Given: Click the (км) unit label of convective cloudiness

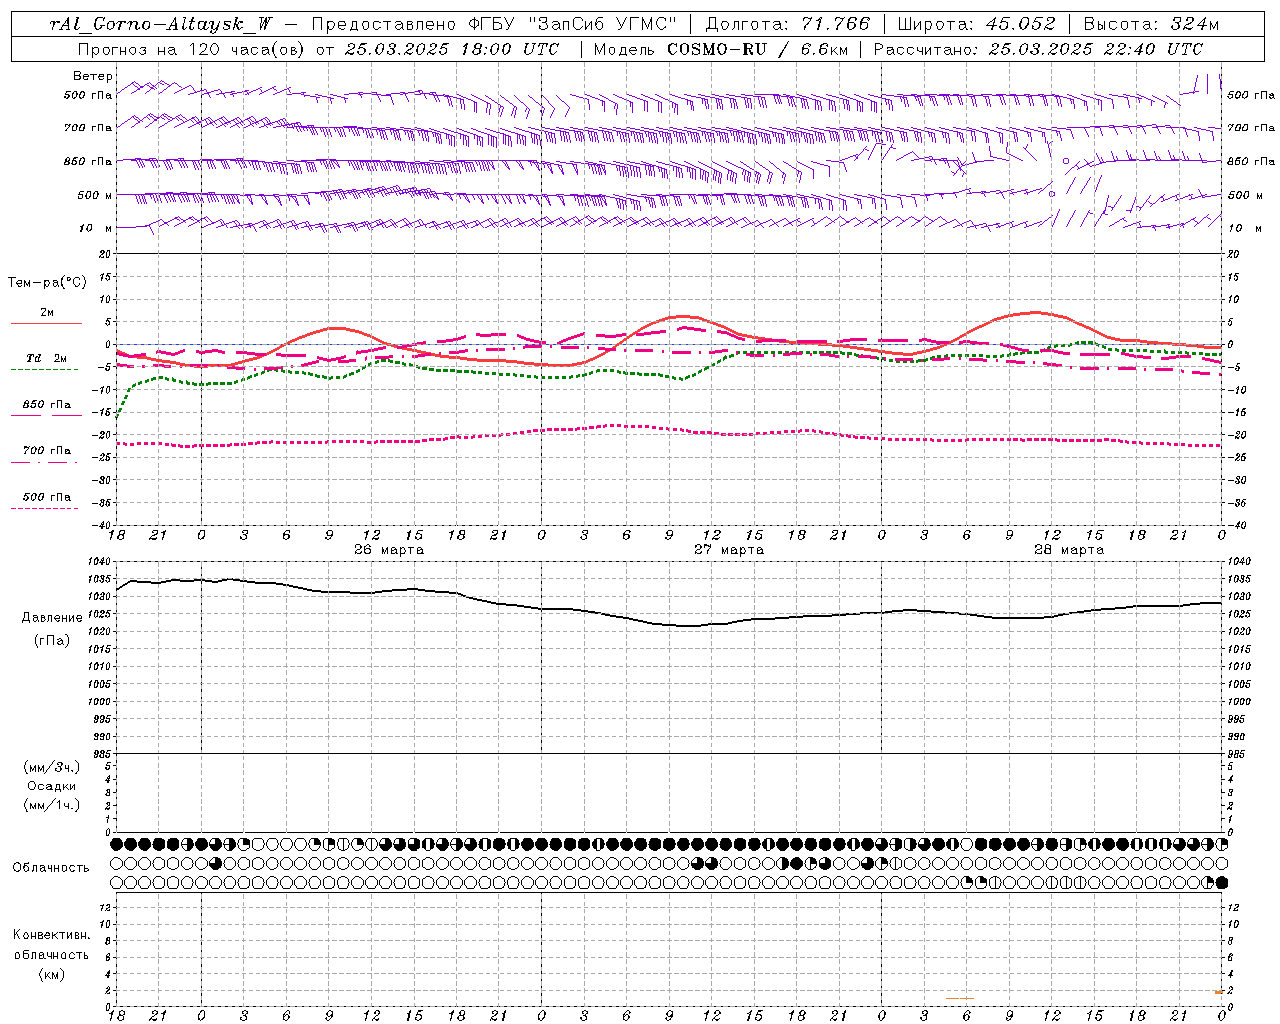Looking at the screenshot, I should tap(51, 974).
